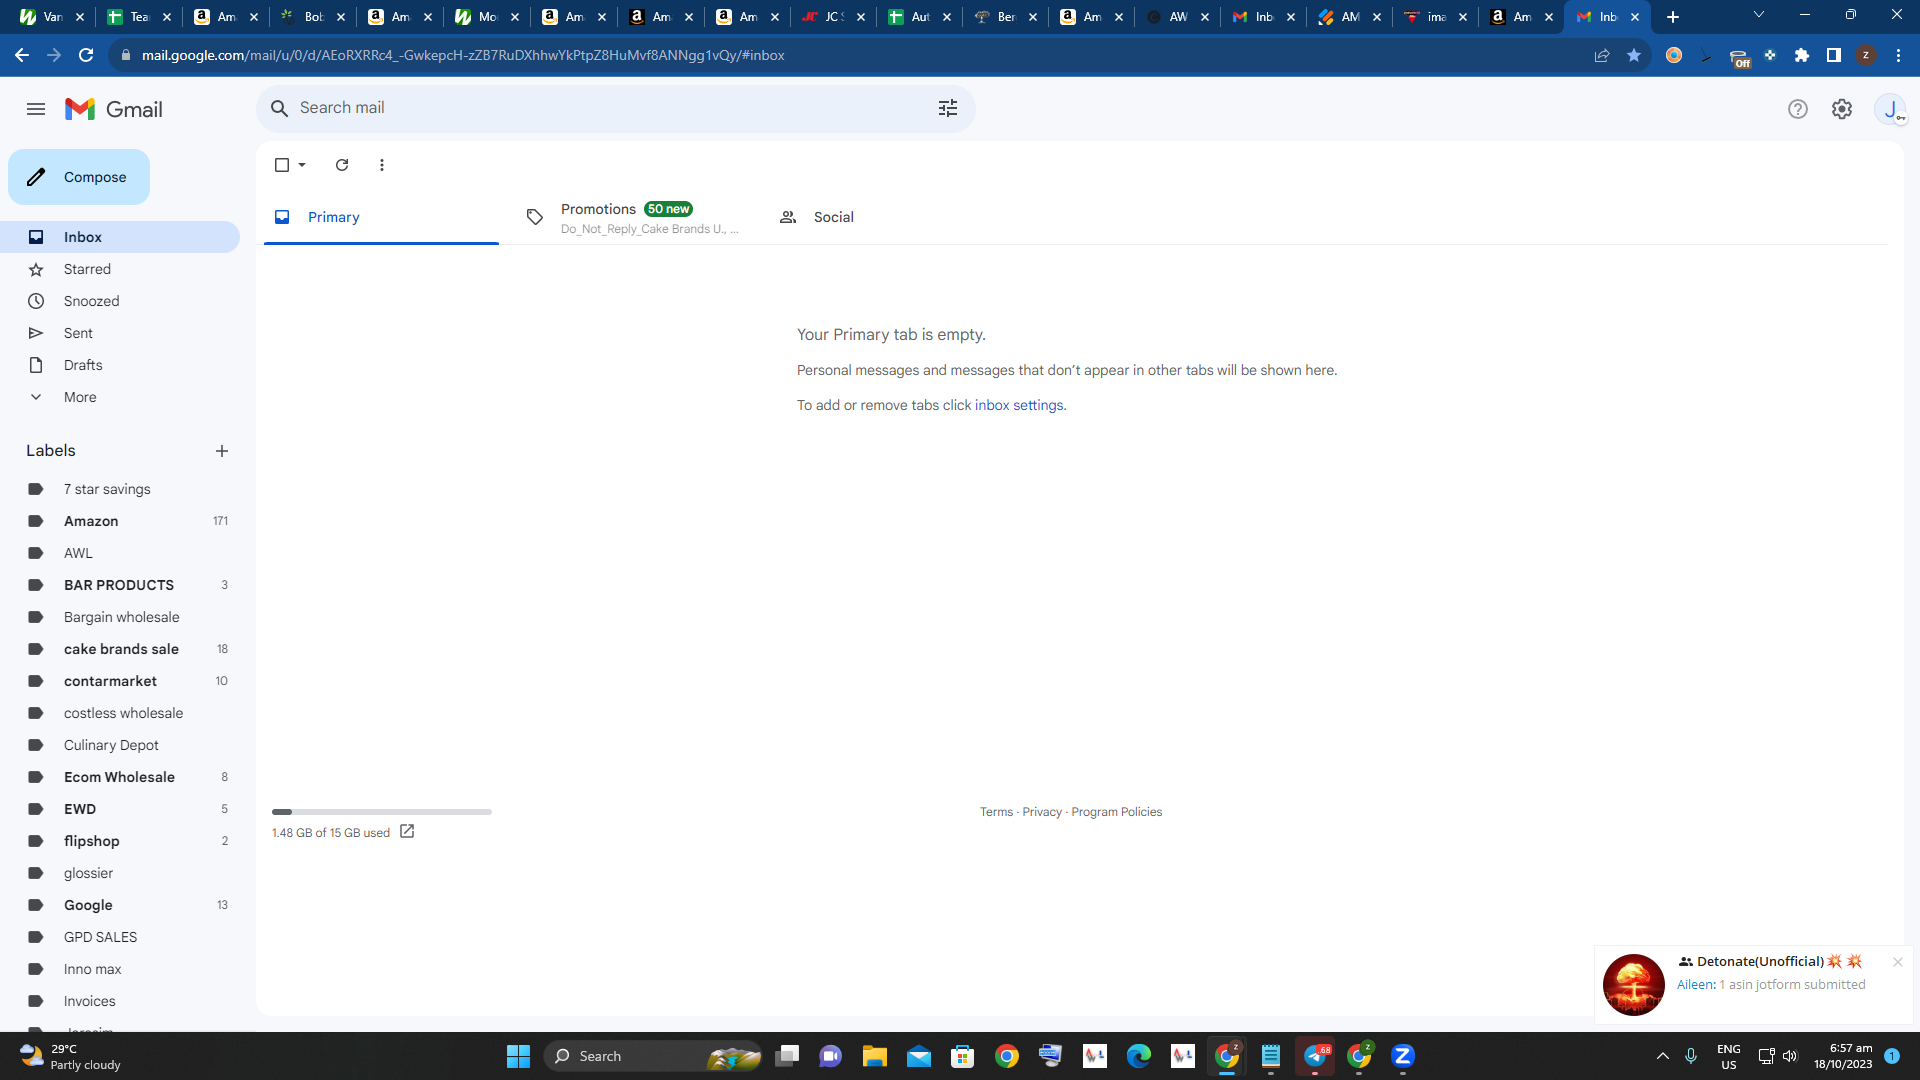Expand More in sidebar
Image resolution: width=1920 pixels, height=1080 pixels.
click(120, 397)
